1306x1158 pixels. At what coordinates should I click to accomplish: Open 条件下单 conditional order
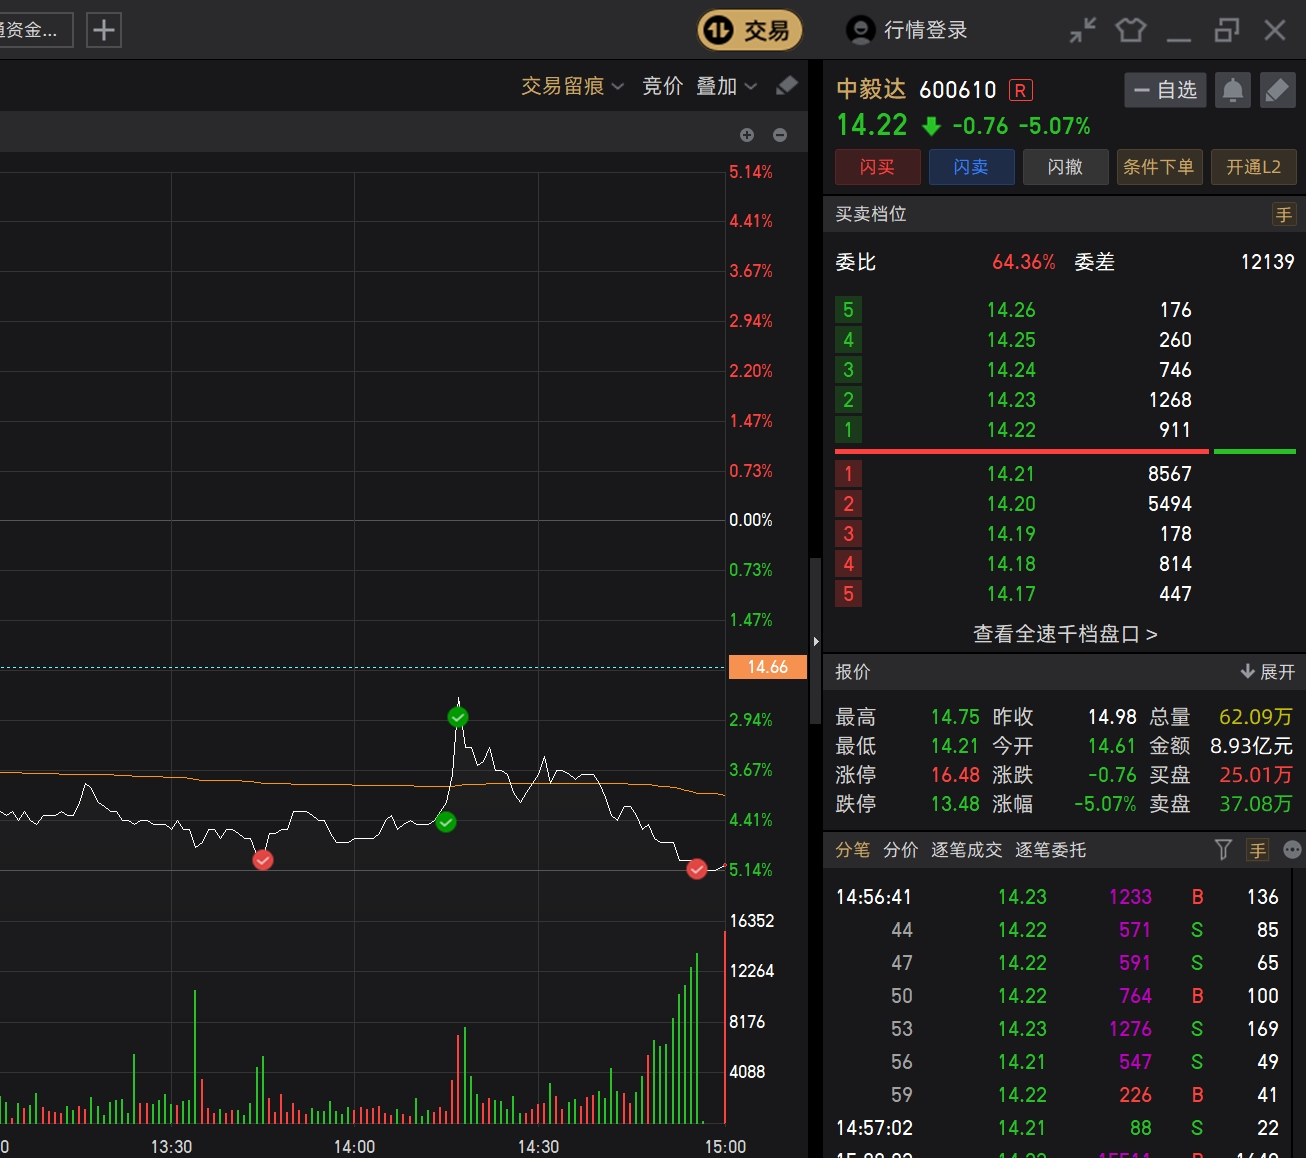point(1159,167)
